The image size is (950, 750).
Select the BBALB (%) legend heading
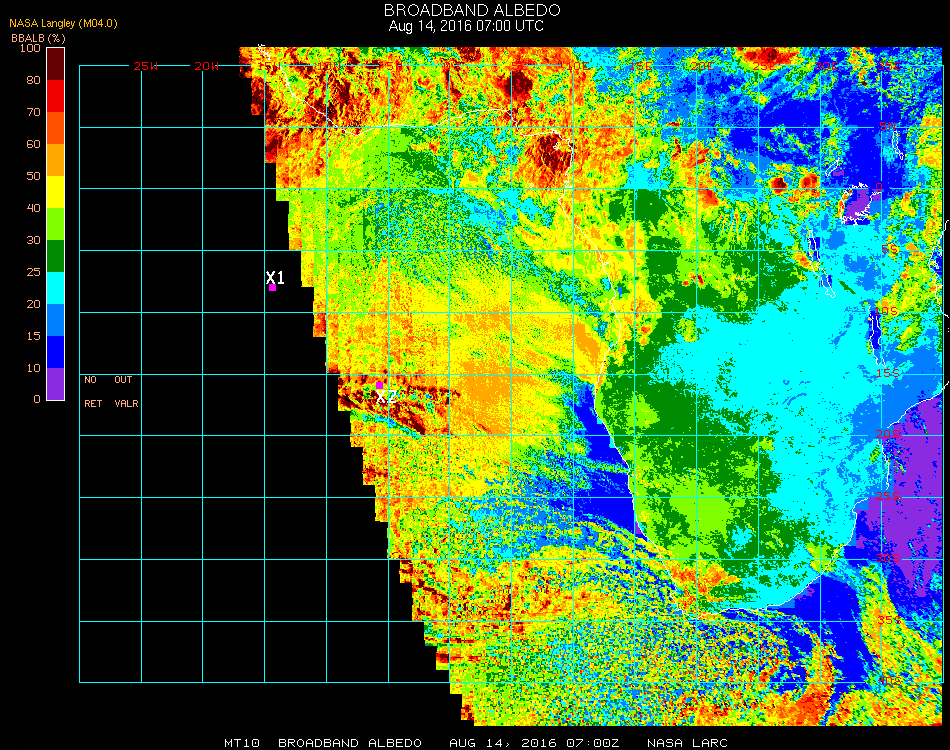tap(31, 37)
